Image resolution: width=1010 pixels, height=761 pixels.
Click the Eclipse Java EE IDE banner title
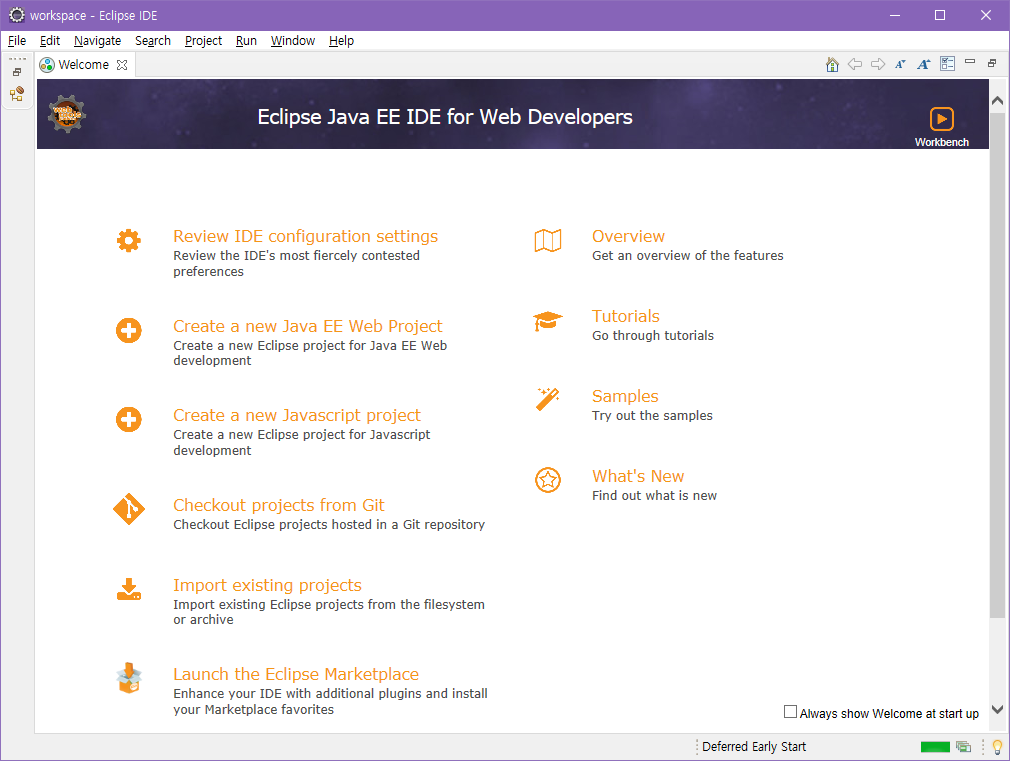[444, 117]
